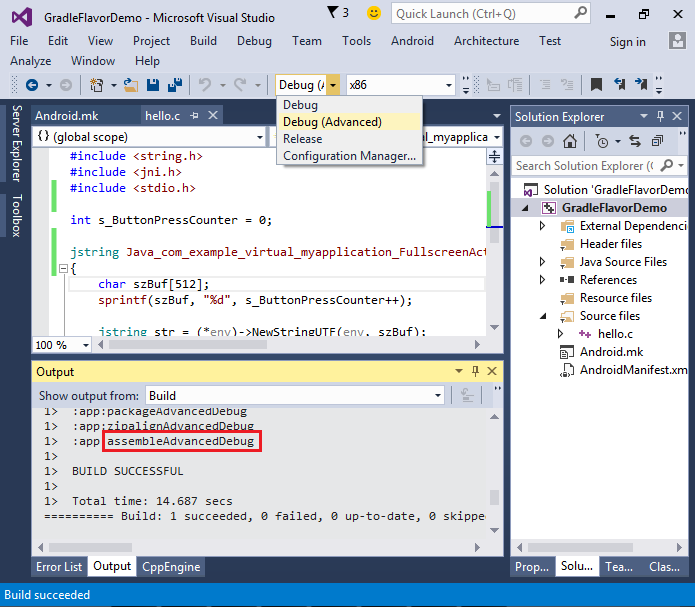Select plain Debug configuration

pos(349,105)
